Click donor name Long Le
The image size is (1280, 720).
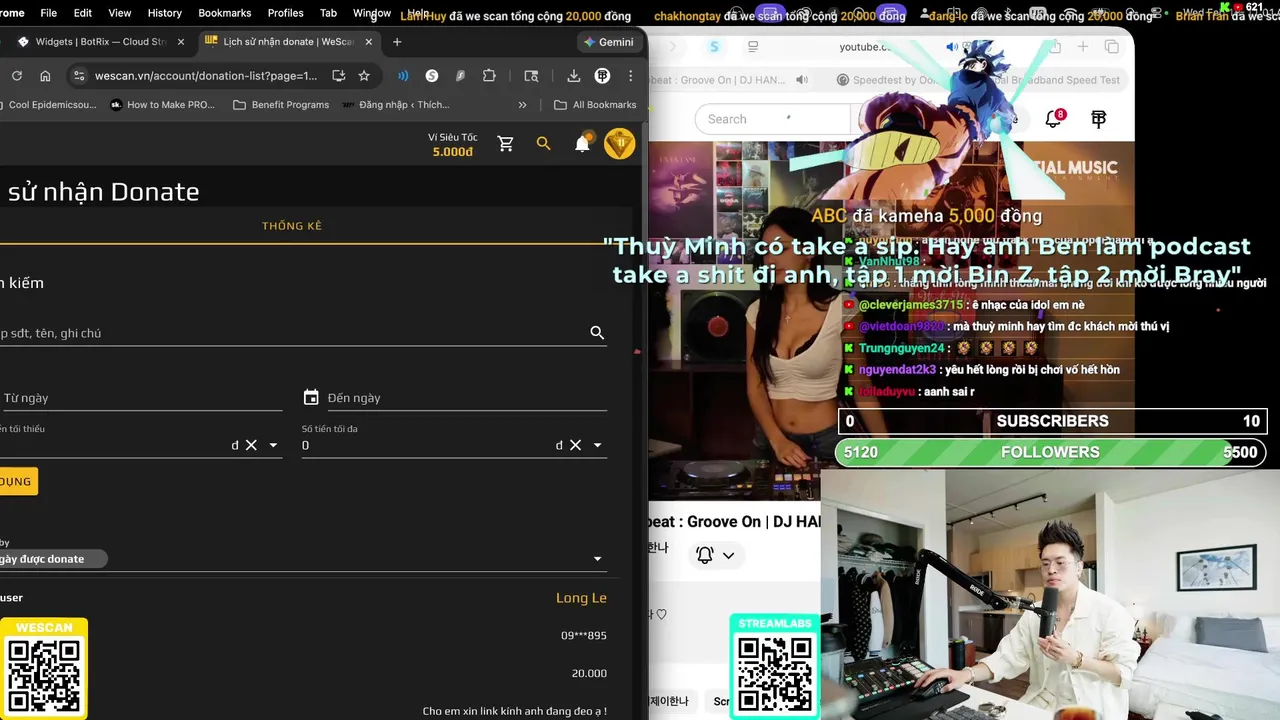pyautogui.click(x=581, y=598)
